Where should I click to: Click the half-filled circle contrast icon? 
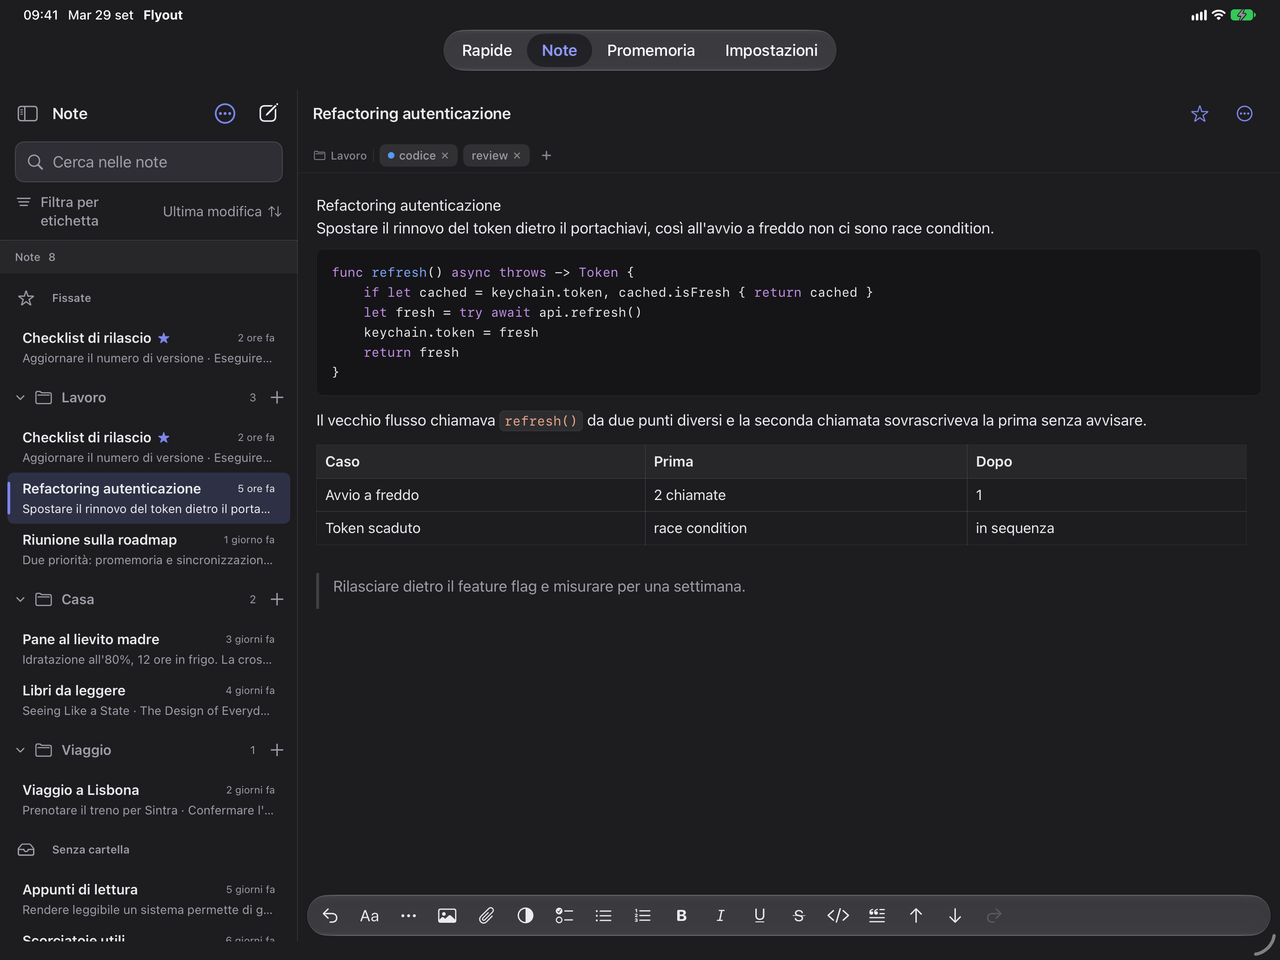pos(525,916)
